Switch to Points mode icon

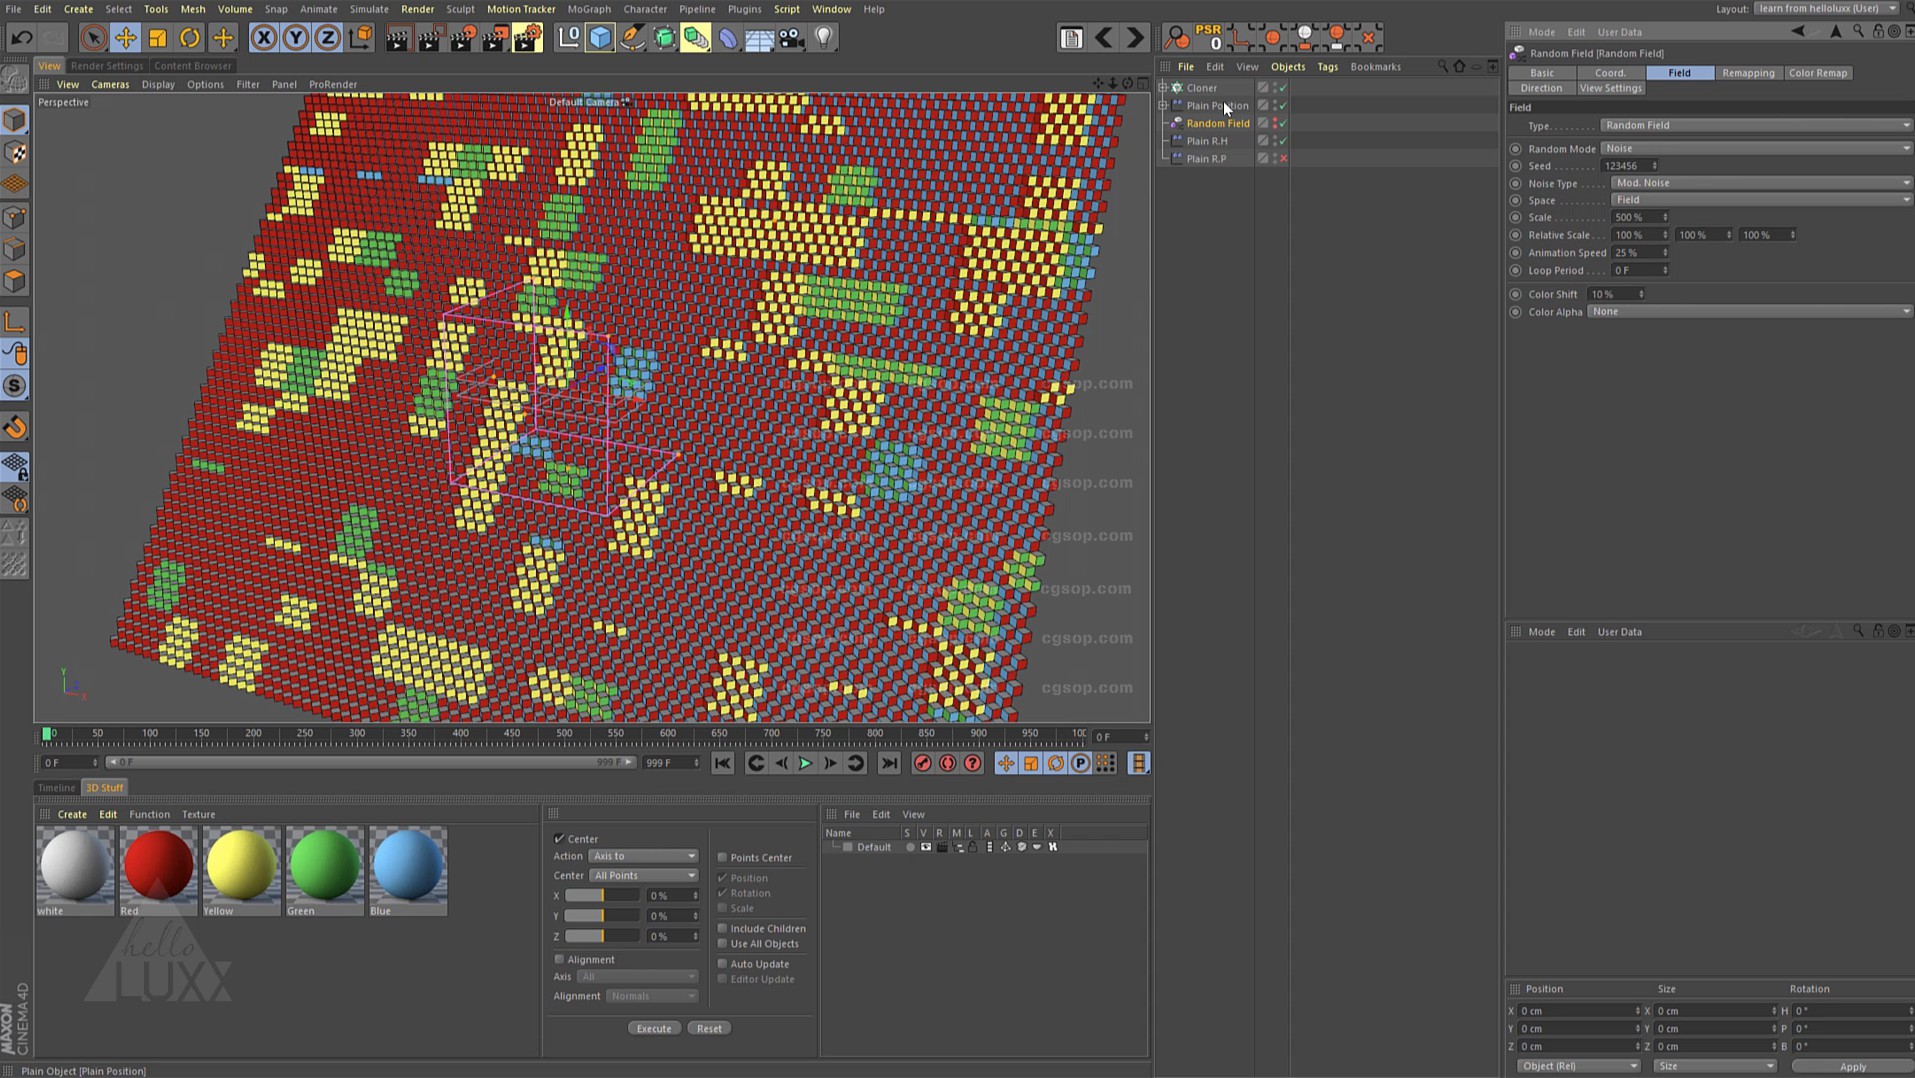(15, 217)
